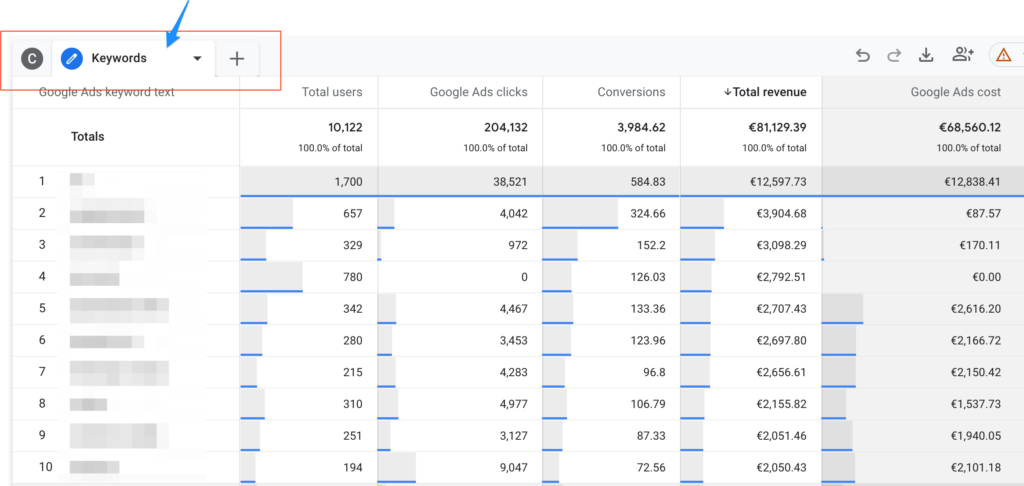This screenshot has width=1024, height=486.
Task: Click row 3 users value 329
Action: coord(353,245)
